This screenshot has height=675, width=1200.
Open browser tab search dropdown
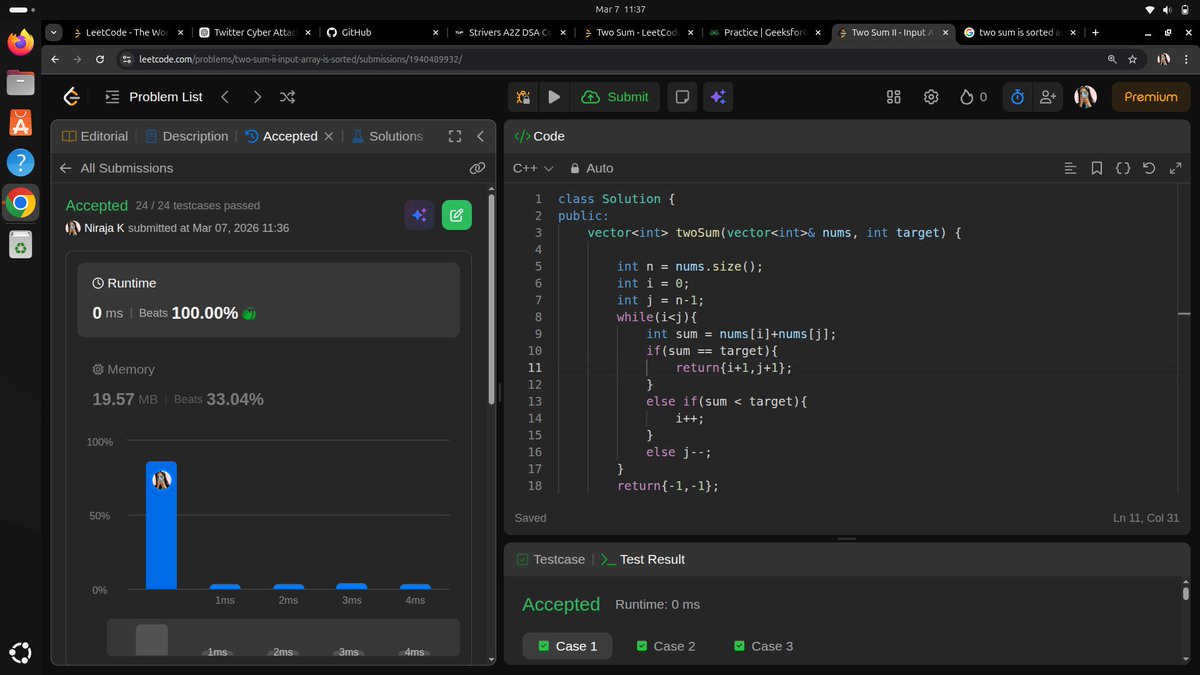click(54, 32)
